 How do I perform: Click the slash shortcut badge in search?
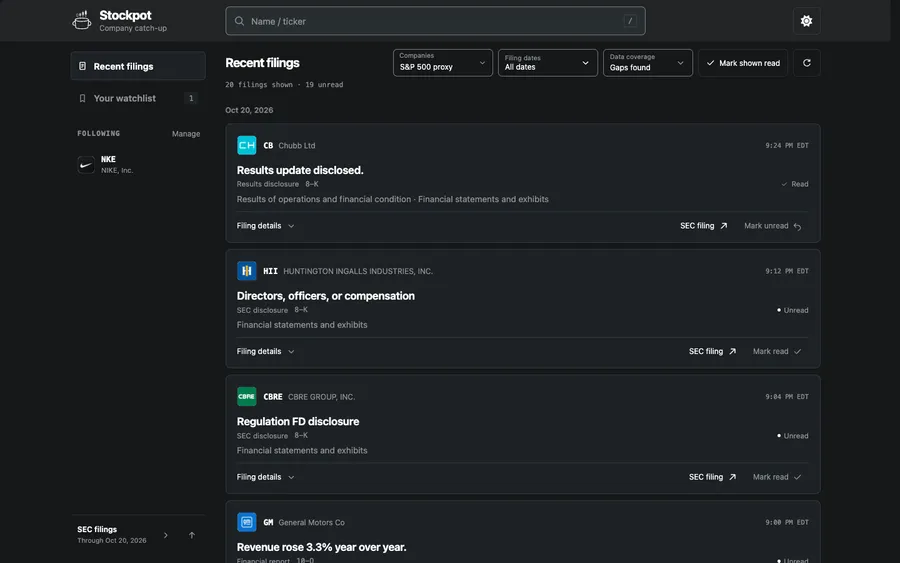coord(630,21)
